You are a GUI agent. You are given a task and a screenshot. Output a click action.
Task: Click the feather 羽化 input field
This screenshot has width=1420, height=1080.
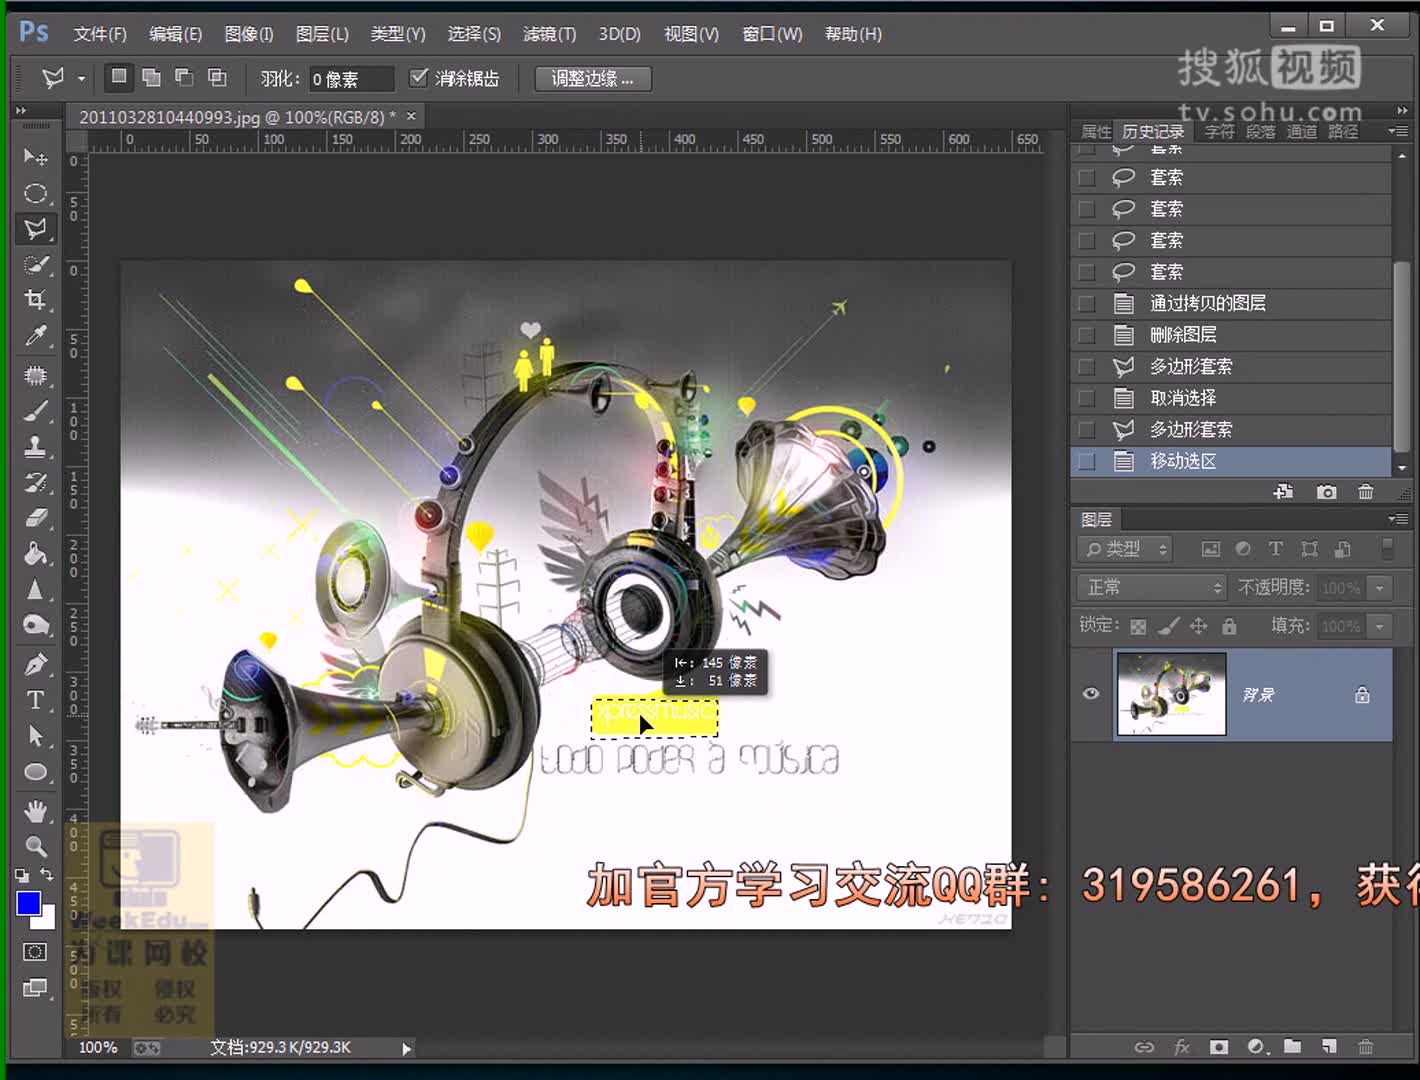click(350, 78)
